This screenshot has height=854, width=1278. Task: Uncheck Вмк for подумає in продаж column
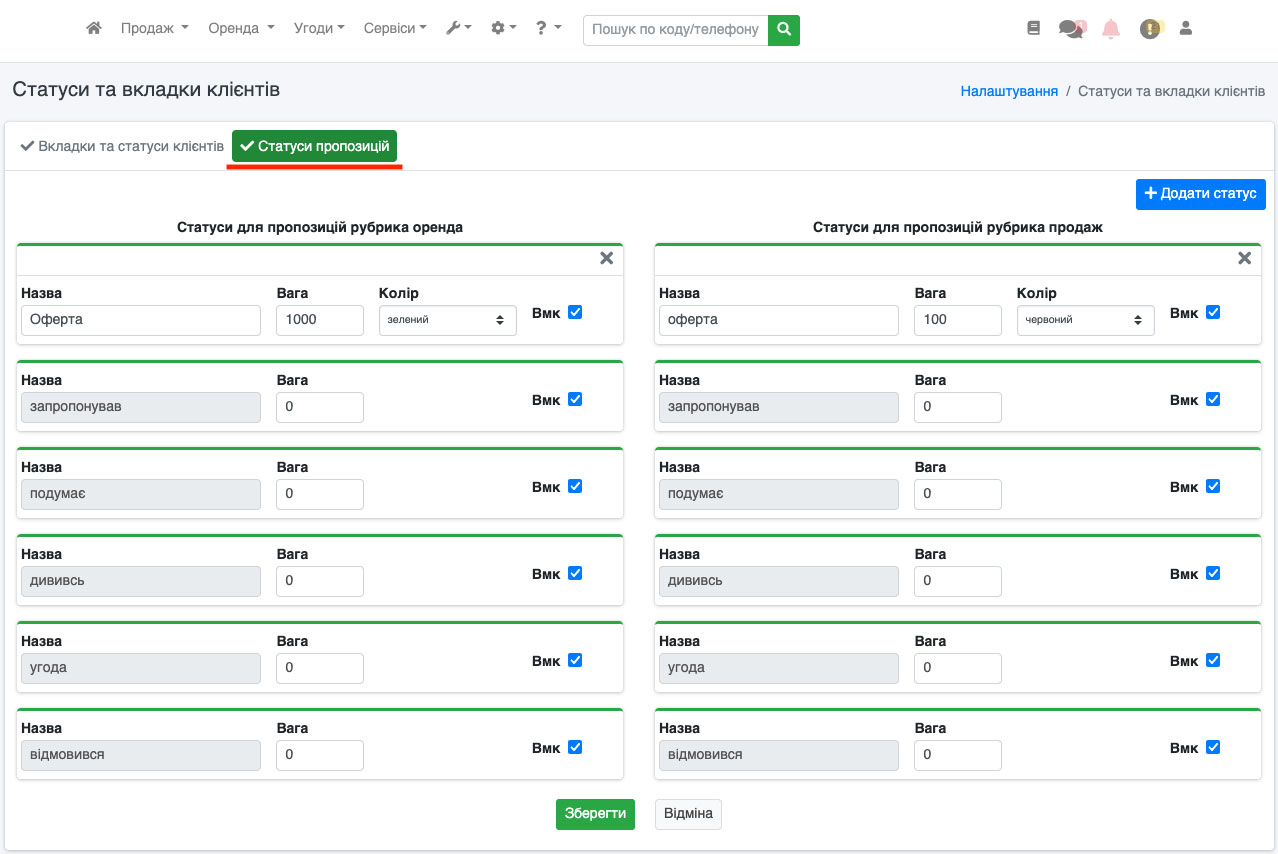1212,486
